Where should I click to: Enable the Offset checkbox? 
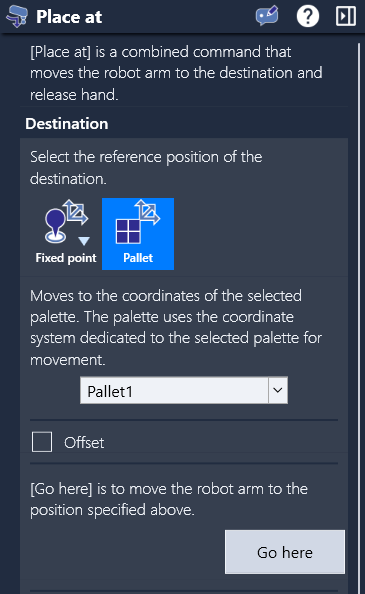coord(42,442)
